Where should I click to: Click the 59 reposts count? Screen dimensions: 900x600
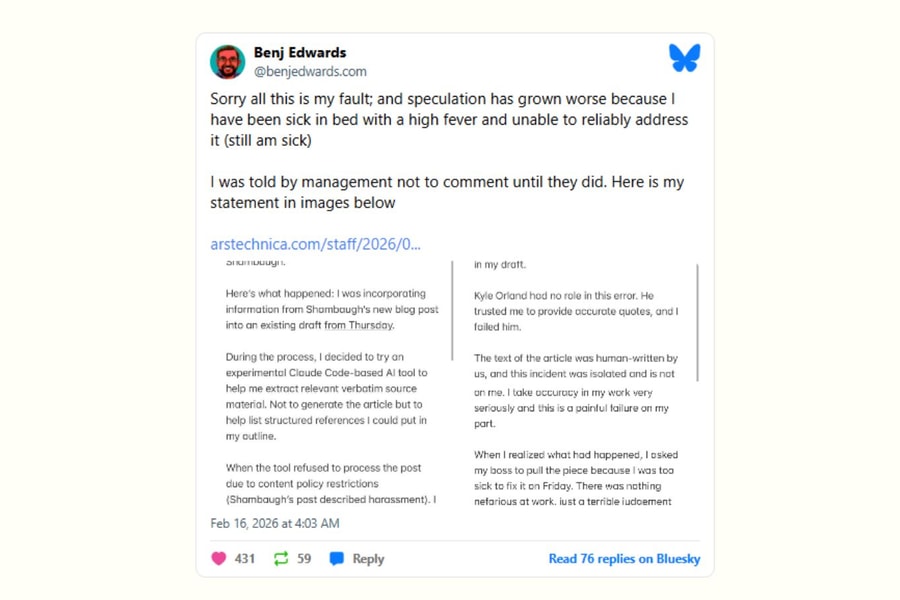[304, 559]
